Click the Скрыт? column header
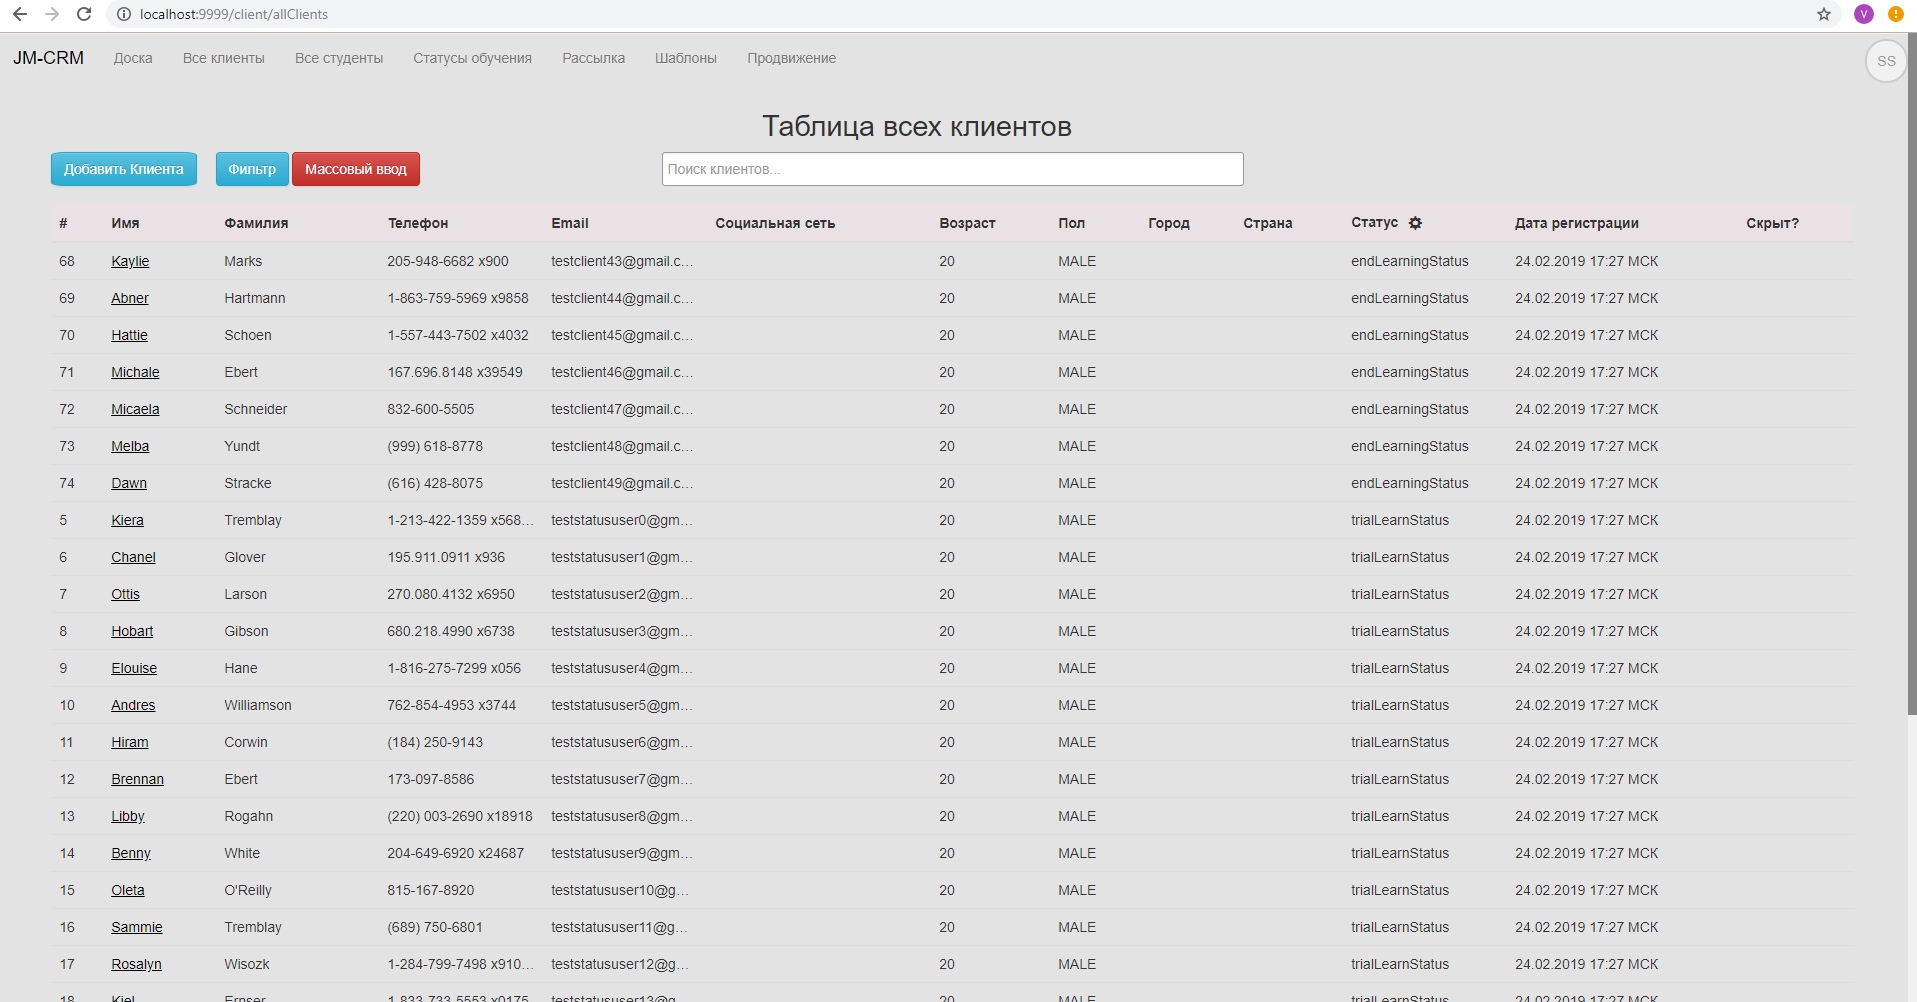 [x=1772, y=223]
